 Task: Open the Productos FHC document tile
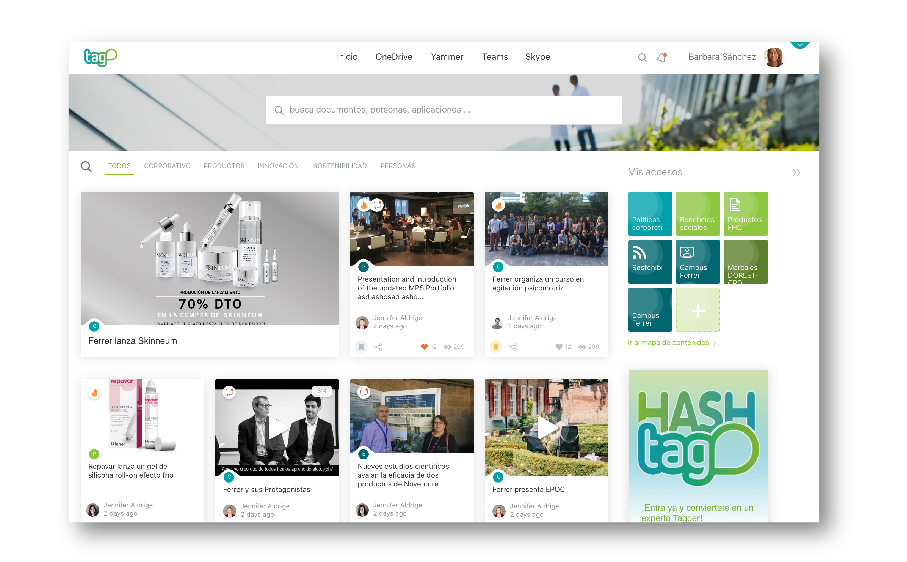[x=746, y=214]
